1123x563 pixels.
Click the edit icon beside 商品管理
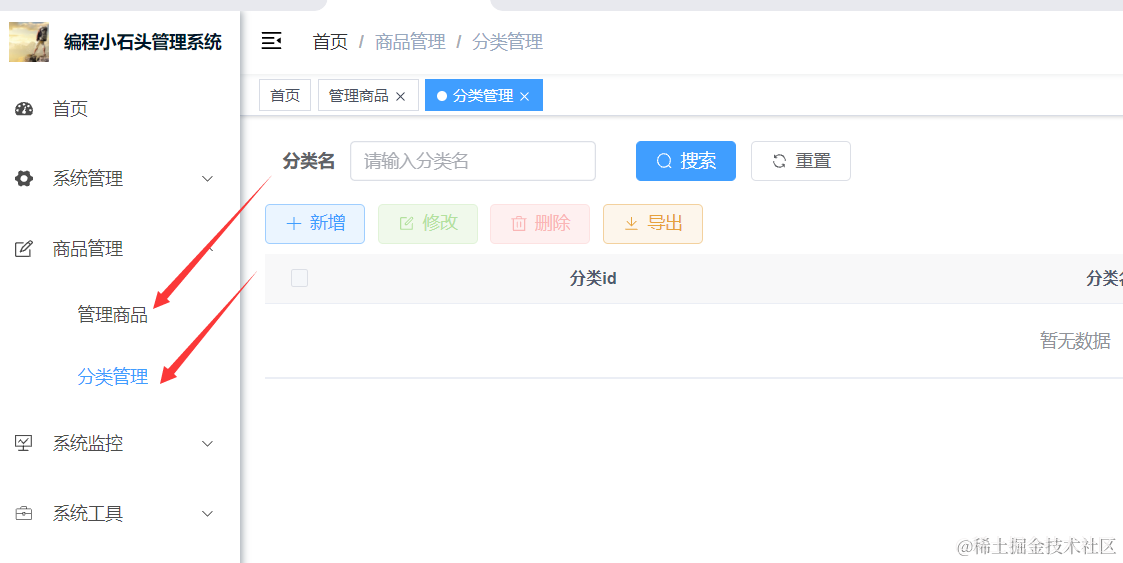[x=24, y=249]
